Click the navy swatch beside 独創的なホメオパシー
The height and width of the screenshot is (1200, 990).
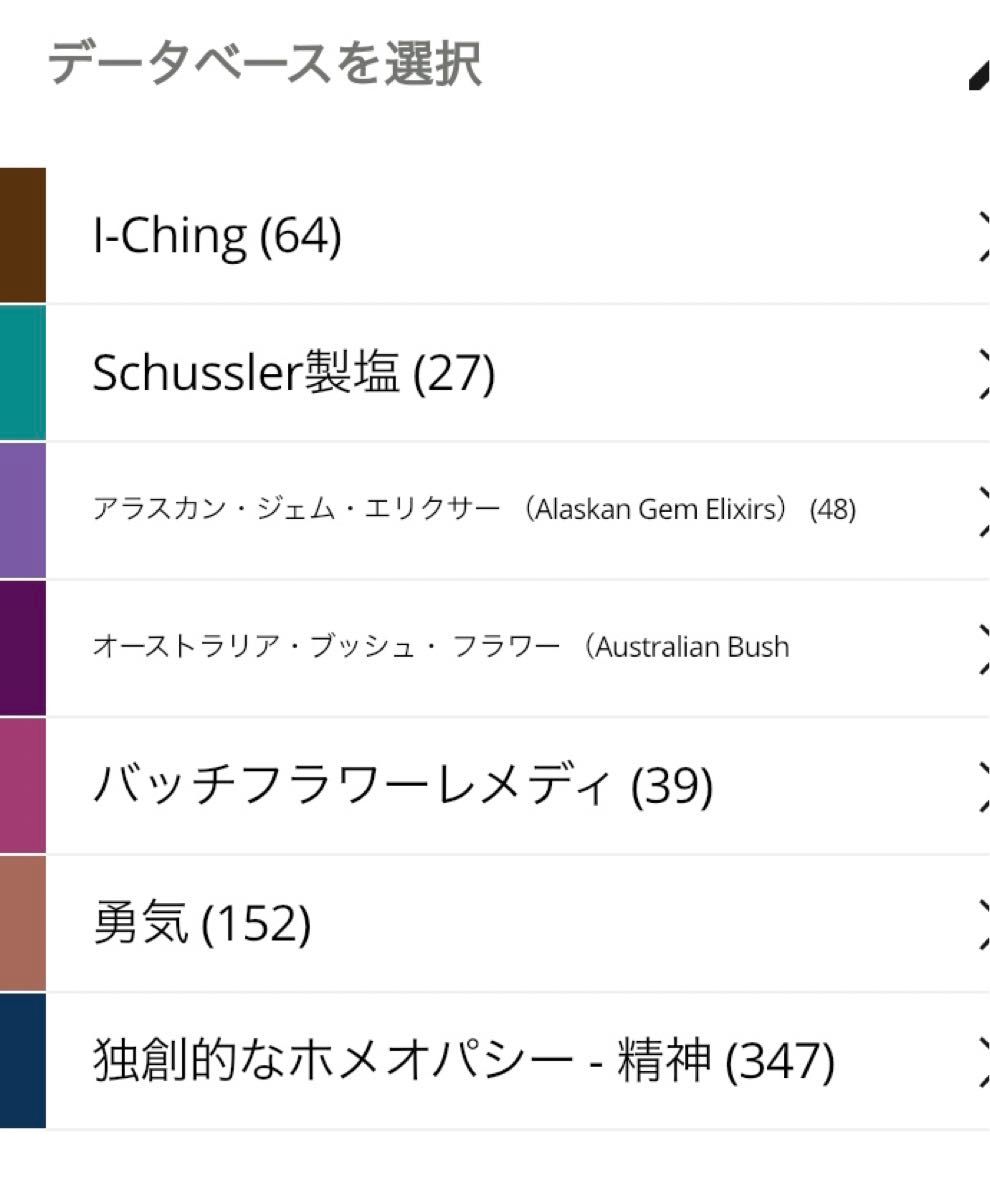coord(22,1060)
